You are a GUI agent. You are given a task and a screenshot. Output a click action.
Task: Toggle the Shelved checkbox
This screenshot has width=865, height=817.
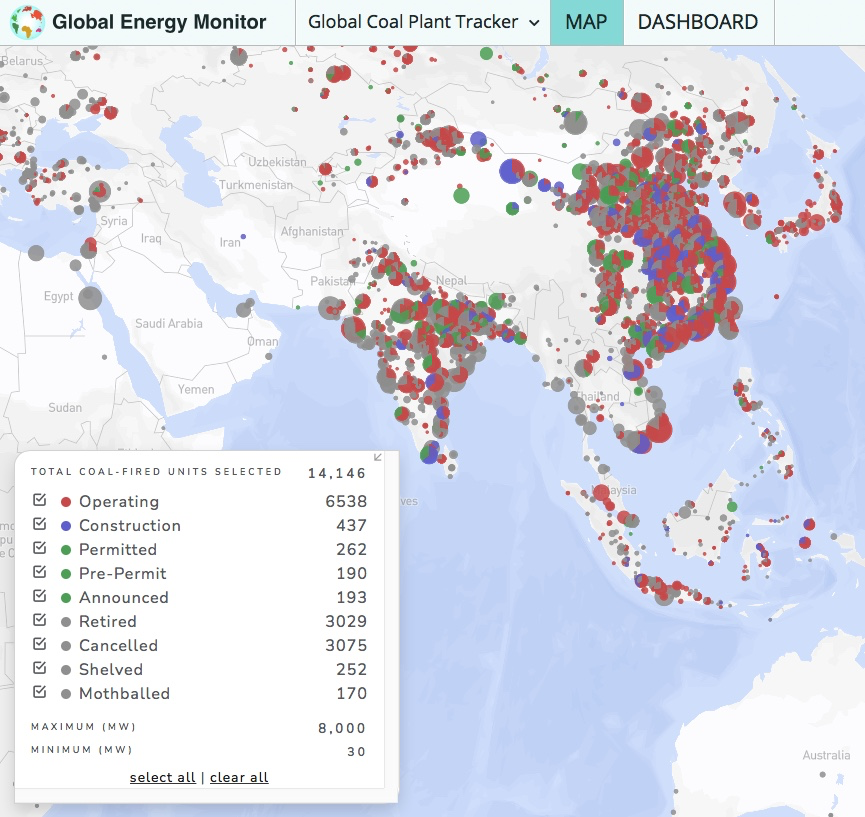click(x=39, y=668)
